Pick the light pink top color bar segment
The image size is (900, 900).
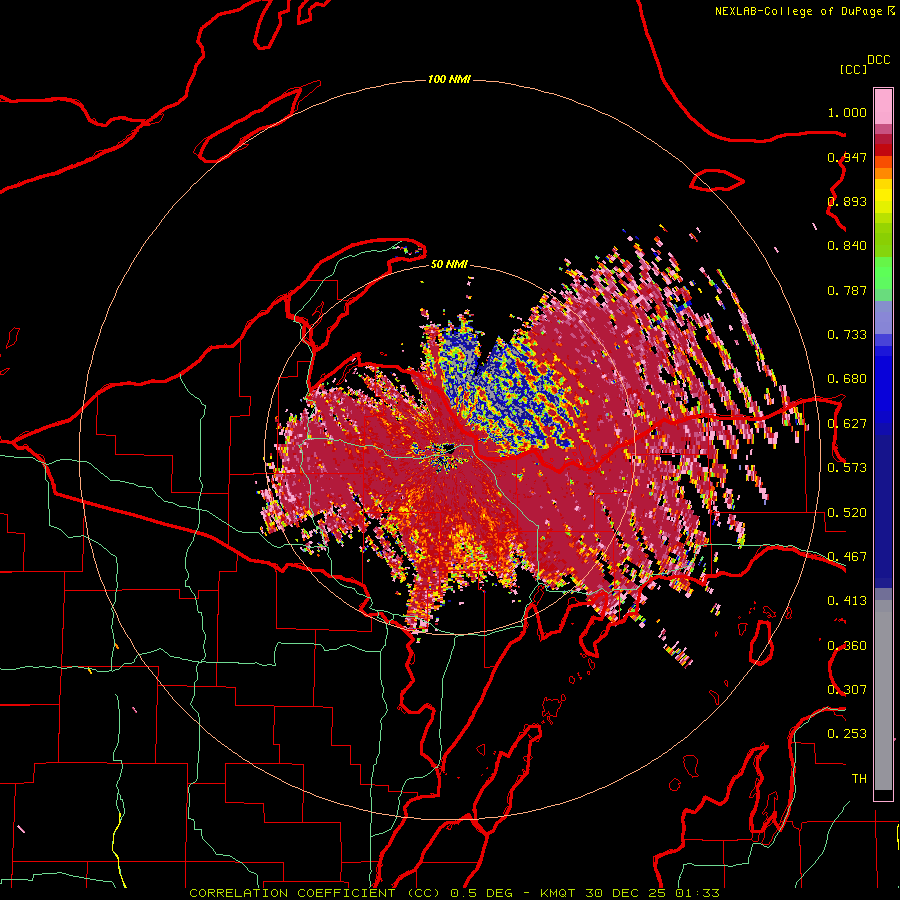[883, 107]
